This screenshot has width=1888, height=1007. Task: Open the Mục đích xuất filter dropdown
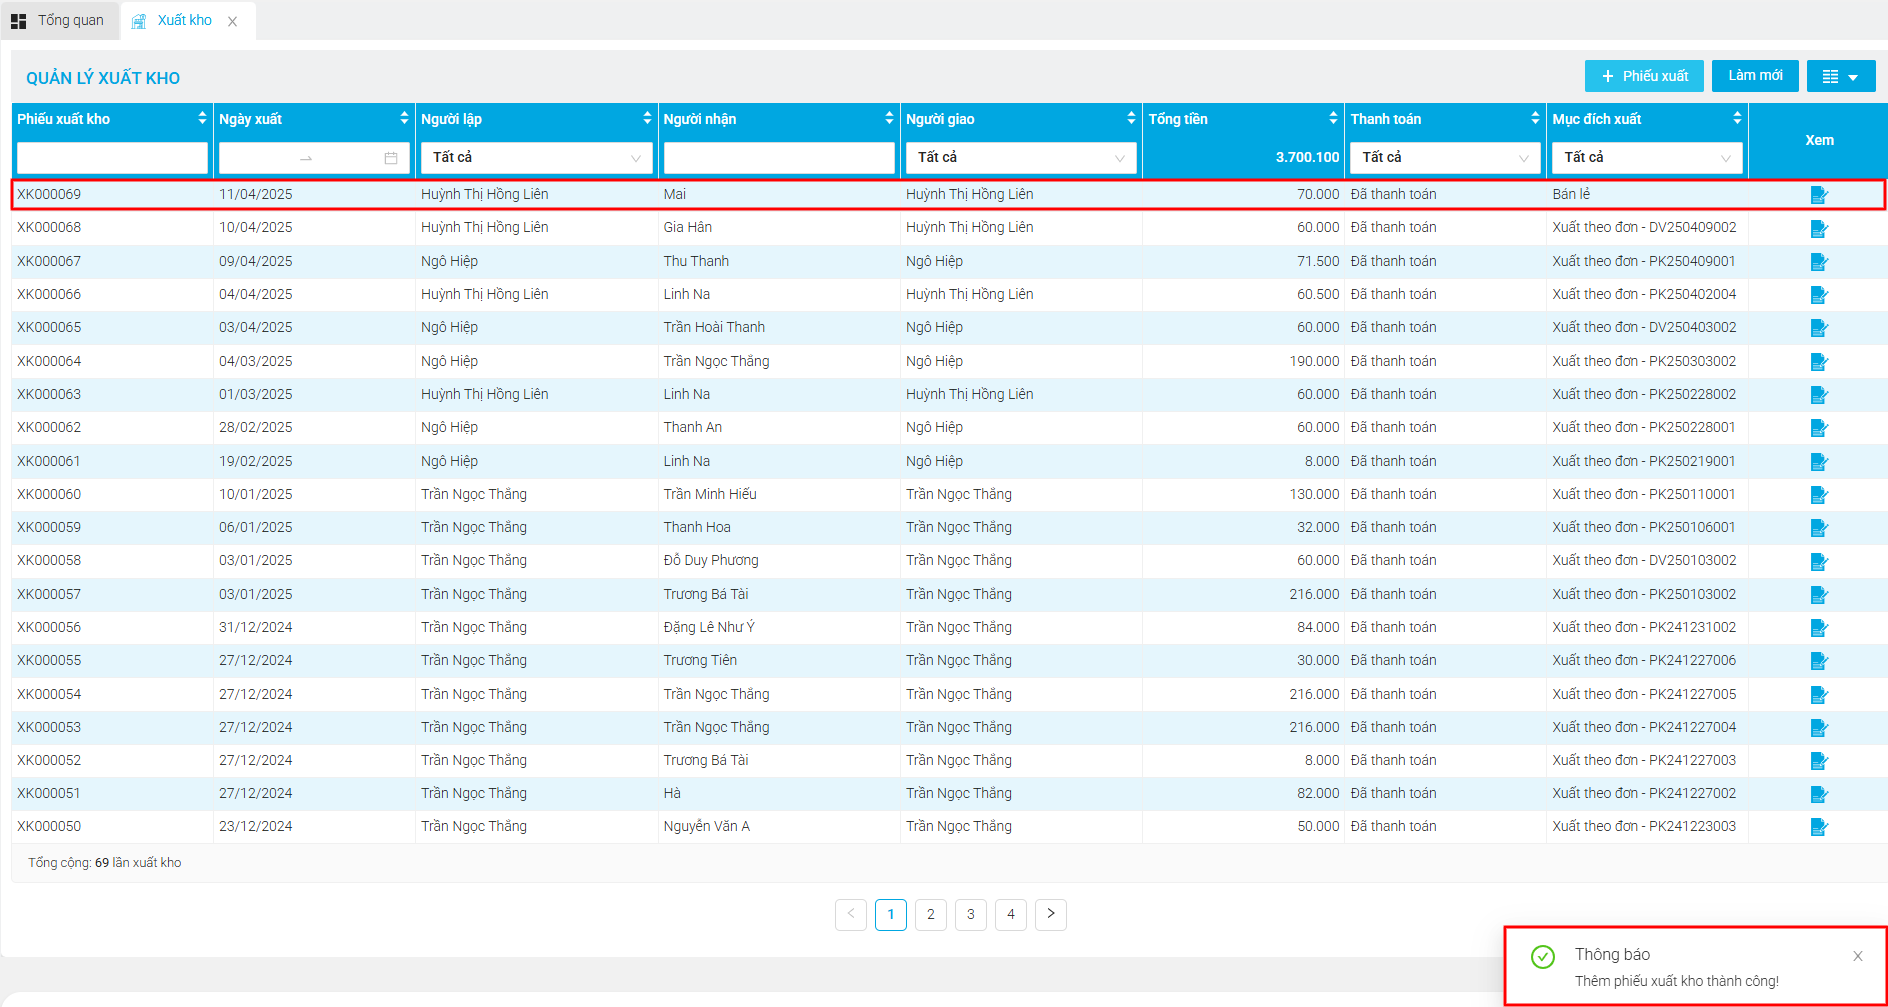pos(1647,158)
